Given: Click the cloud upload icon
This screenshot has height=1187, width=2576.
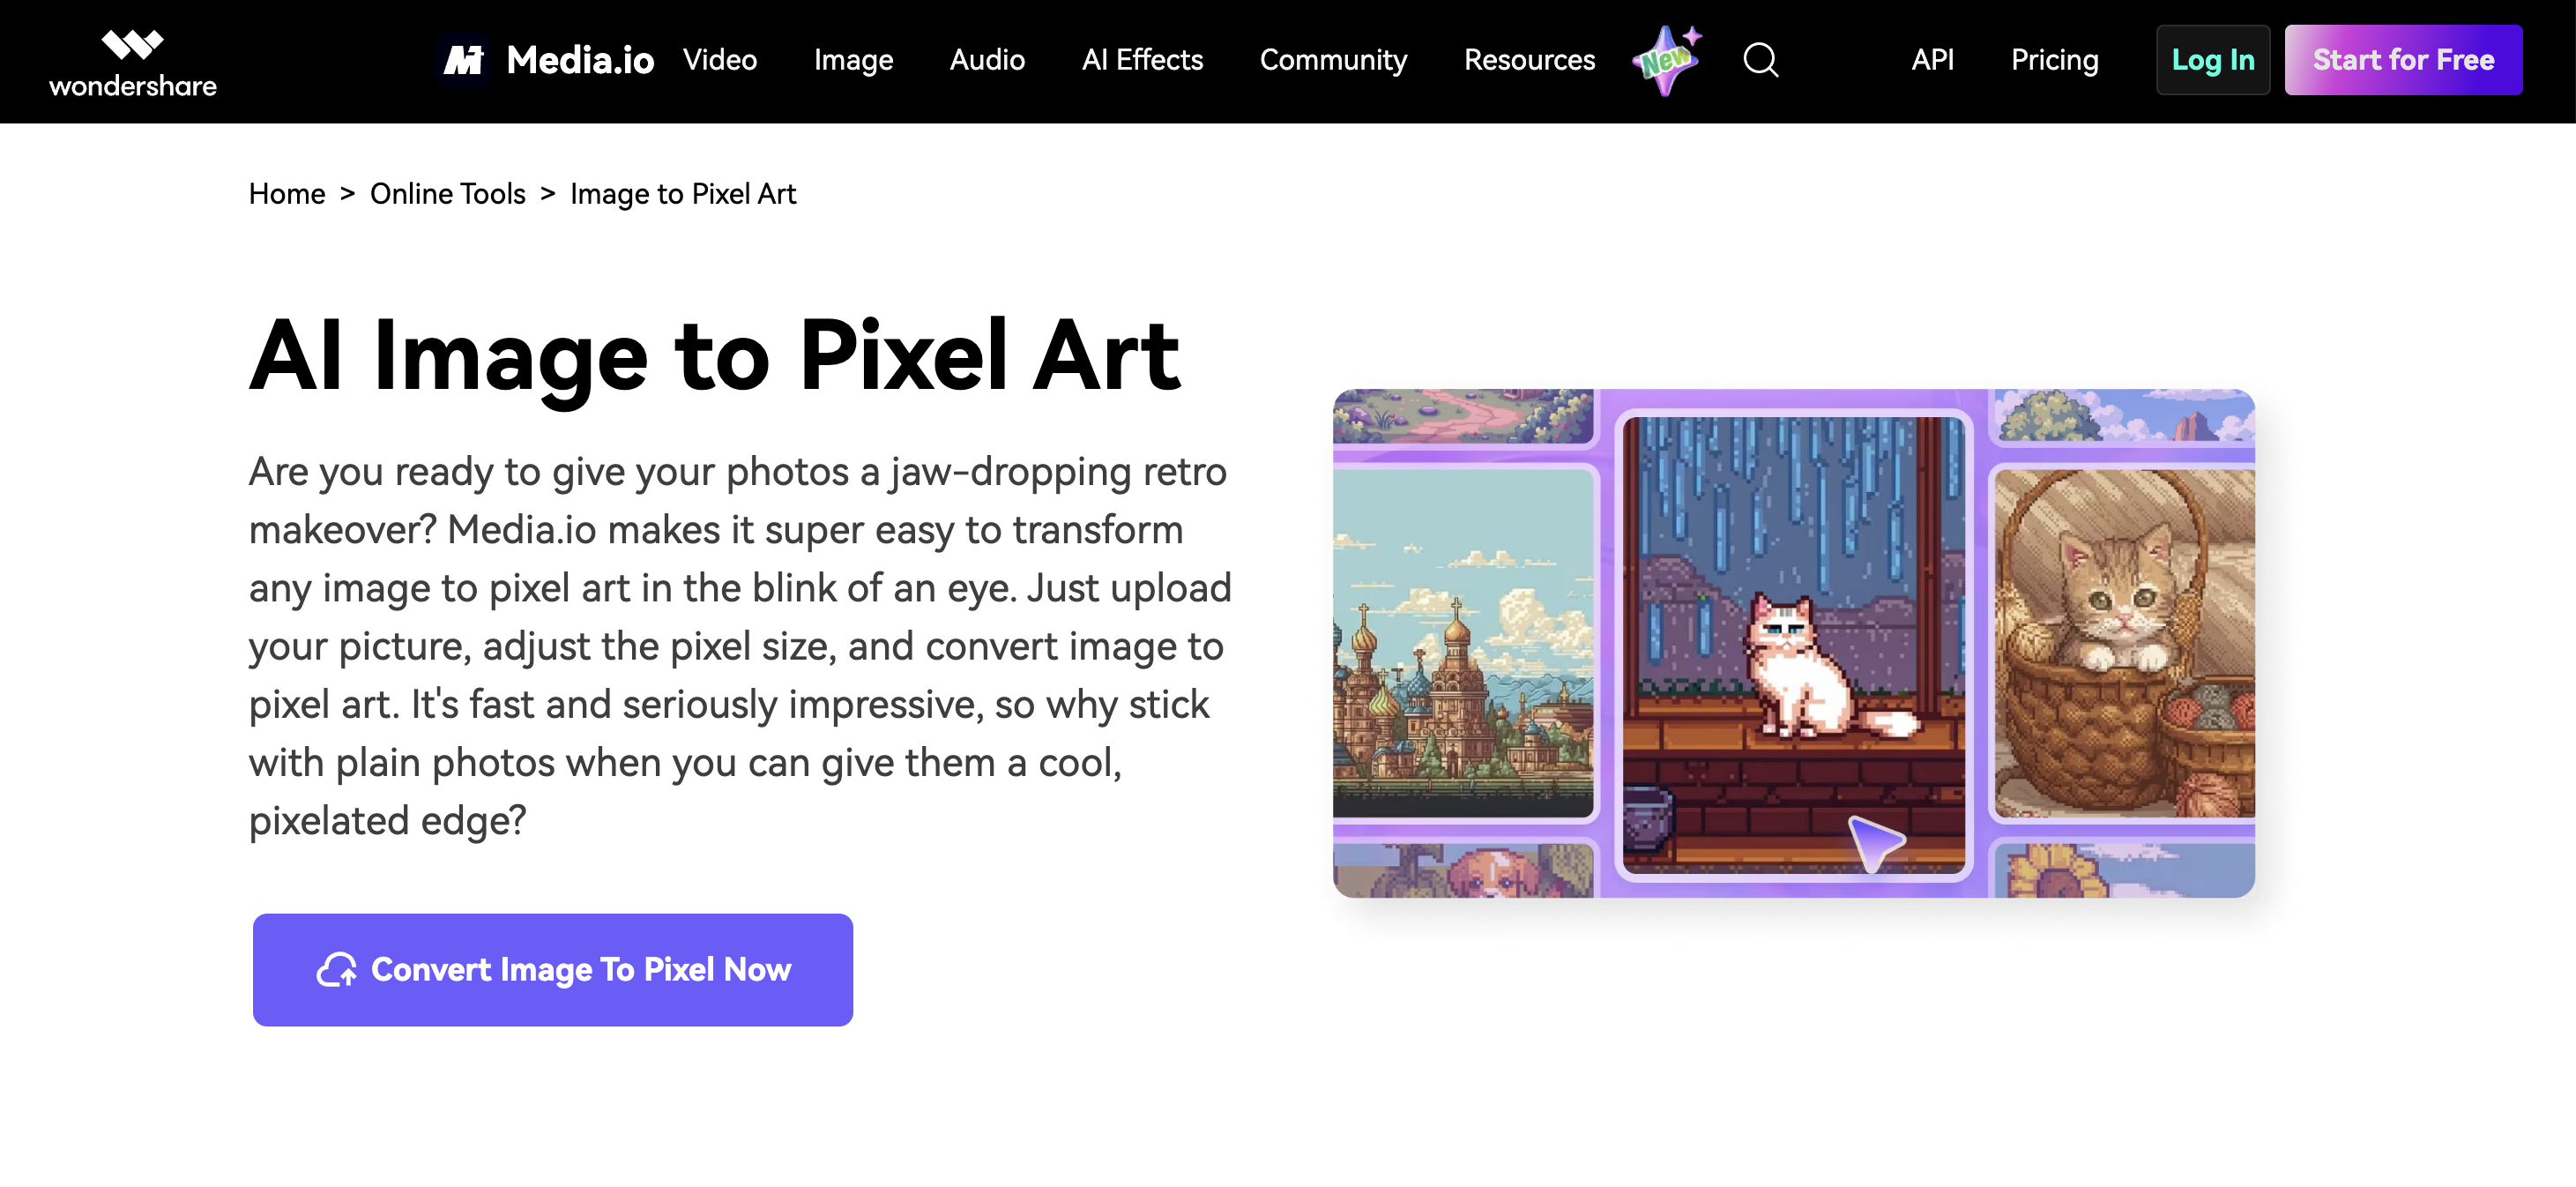Looking at the screenshot, I should [x=336, y=969].
